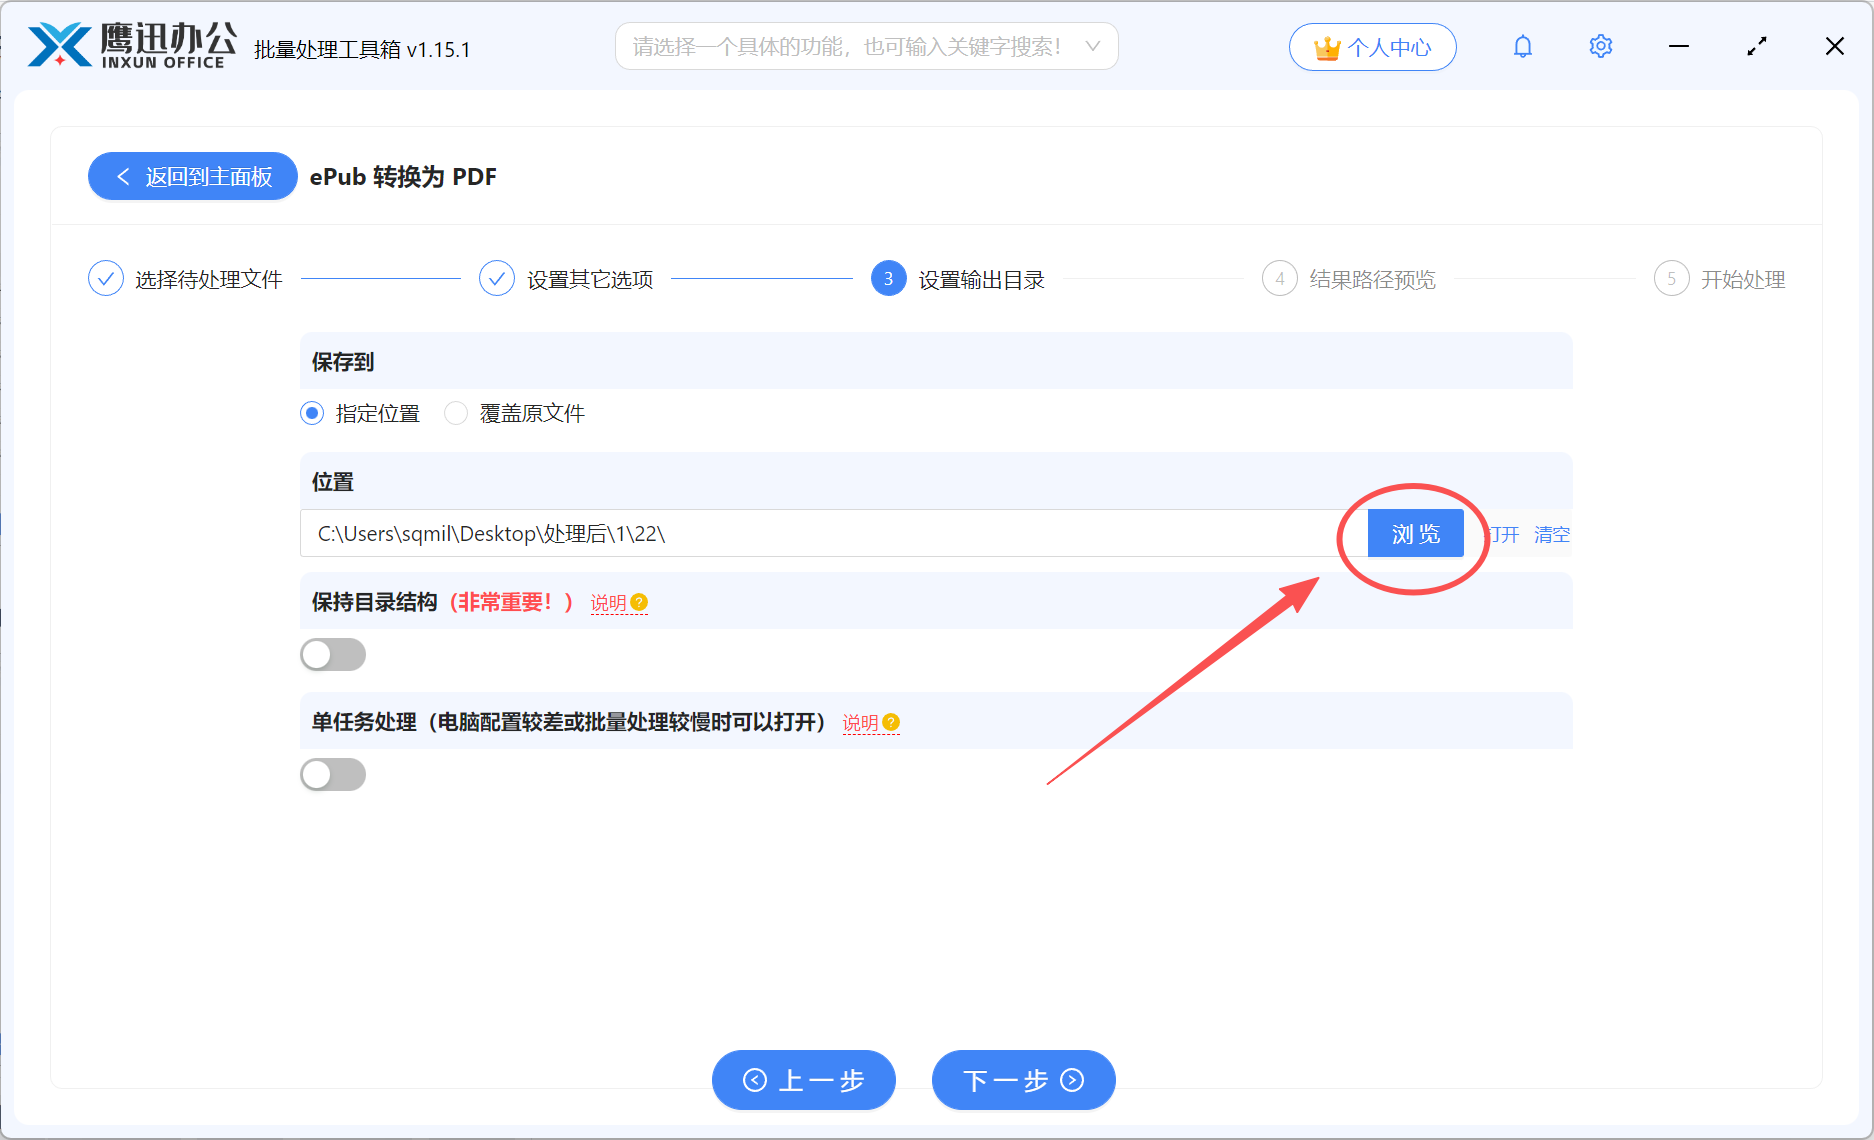Toggle the 保持目录结构 switch

point(333,655)
